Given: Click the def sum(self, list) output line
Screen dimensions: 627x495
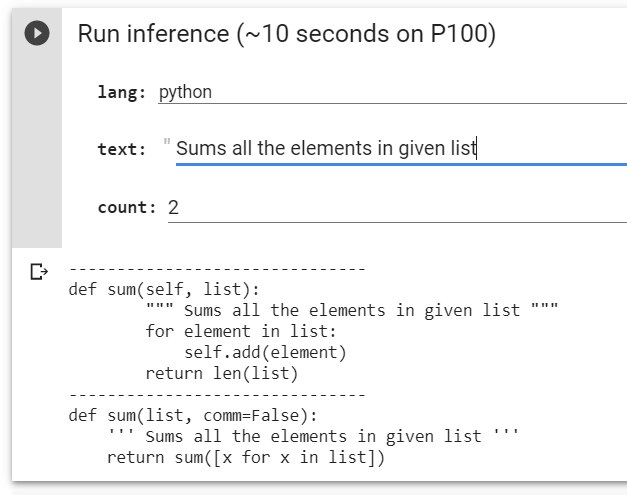Looking at the screenshot, I should (164, 289).
